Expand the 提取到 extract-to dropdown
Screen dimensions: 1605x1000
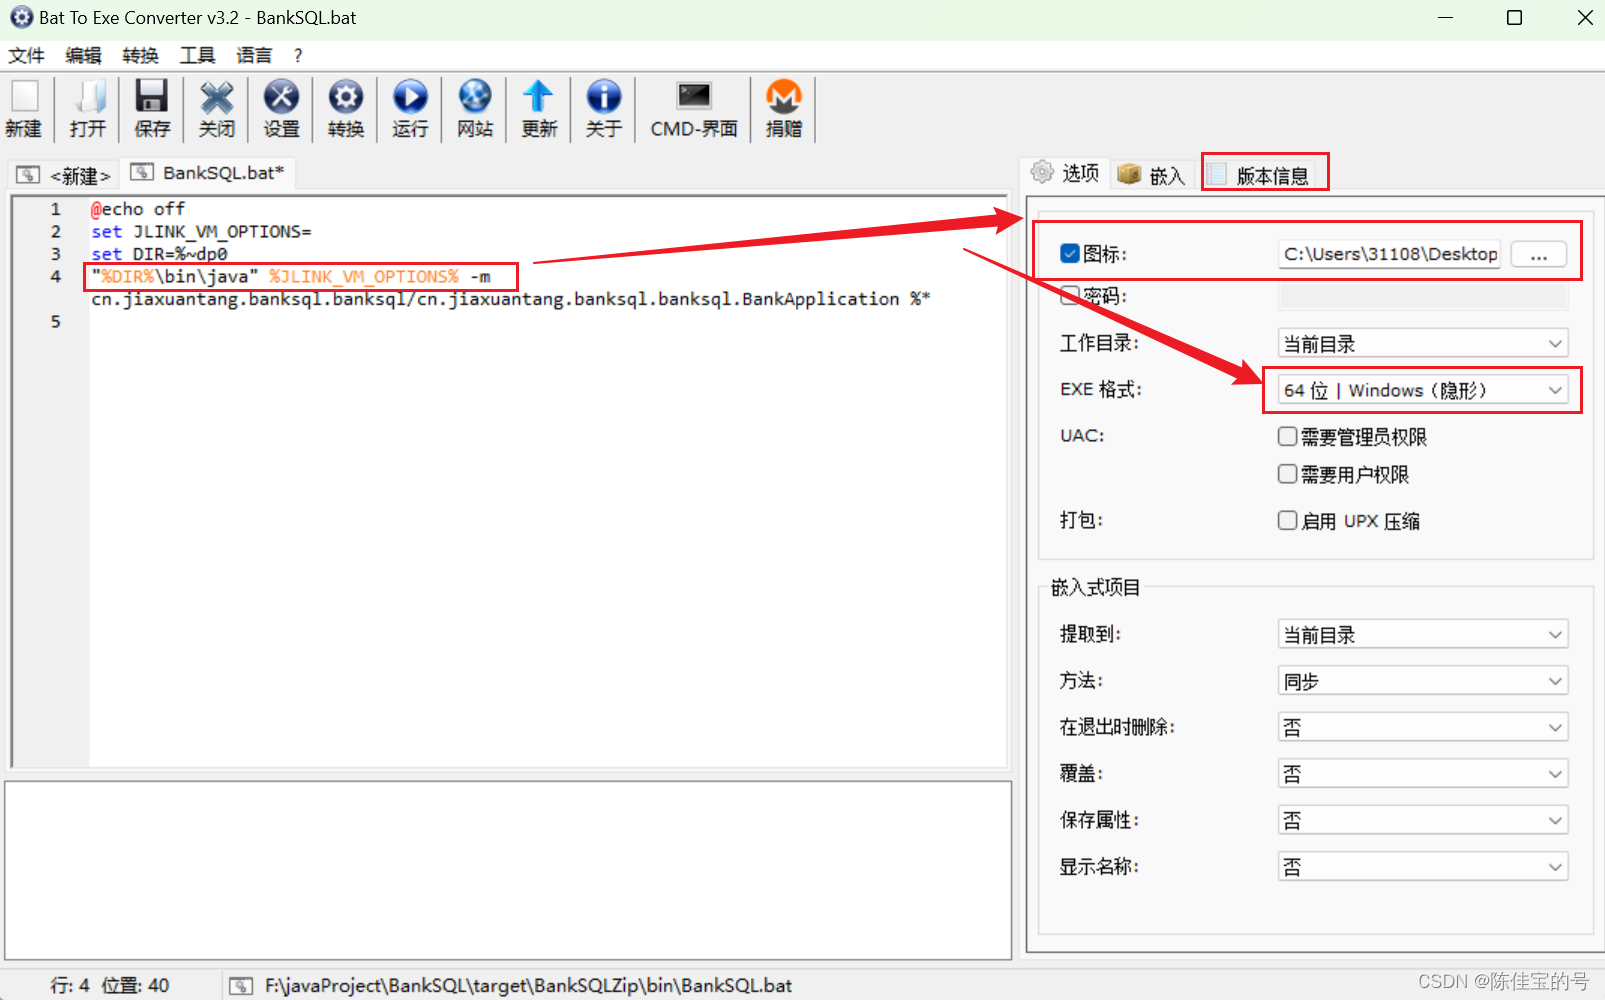1423,635
